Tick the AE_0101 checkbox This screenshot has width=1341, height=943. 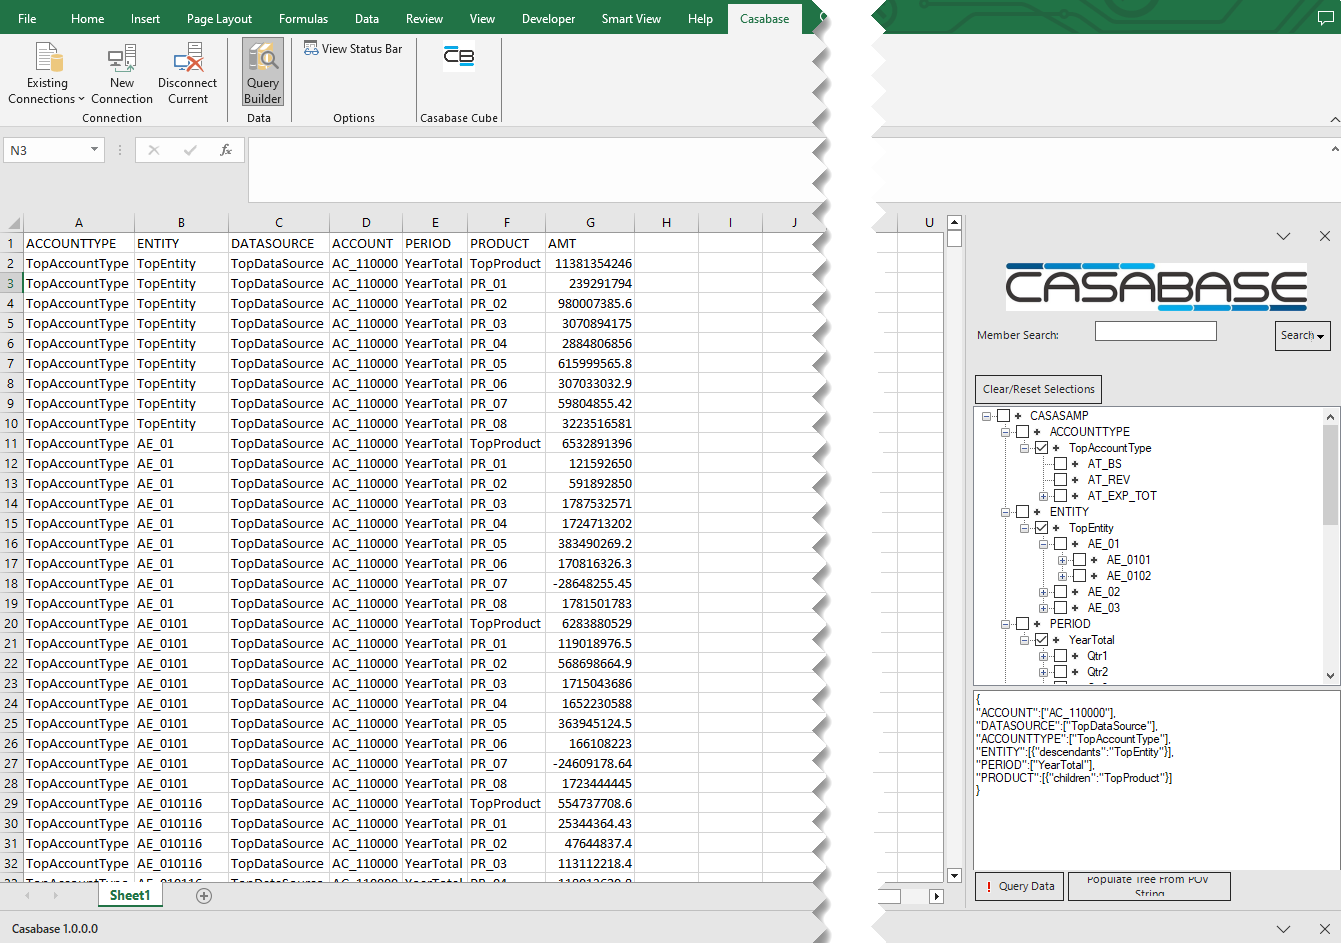[1079, 560]
